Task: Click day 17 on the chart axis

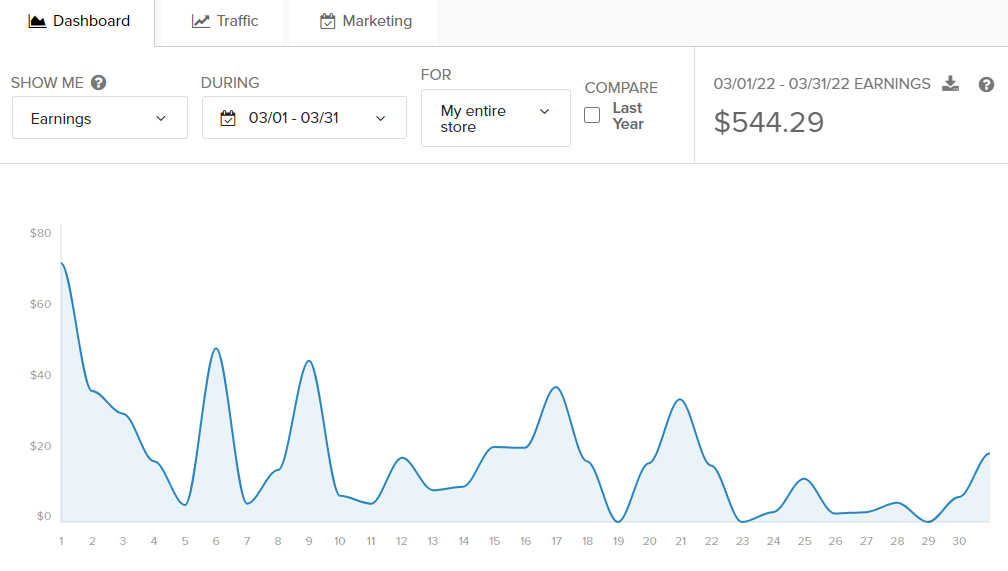Action: pos(557,541)
